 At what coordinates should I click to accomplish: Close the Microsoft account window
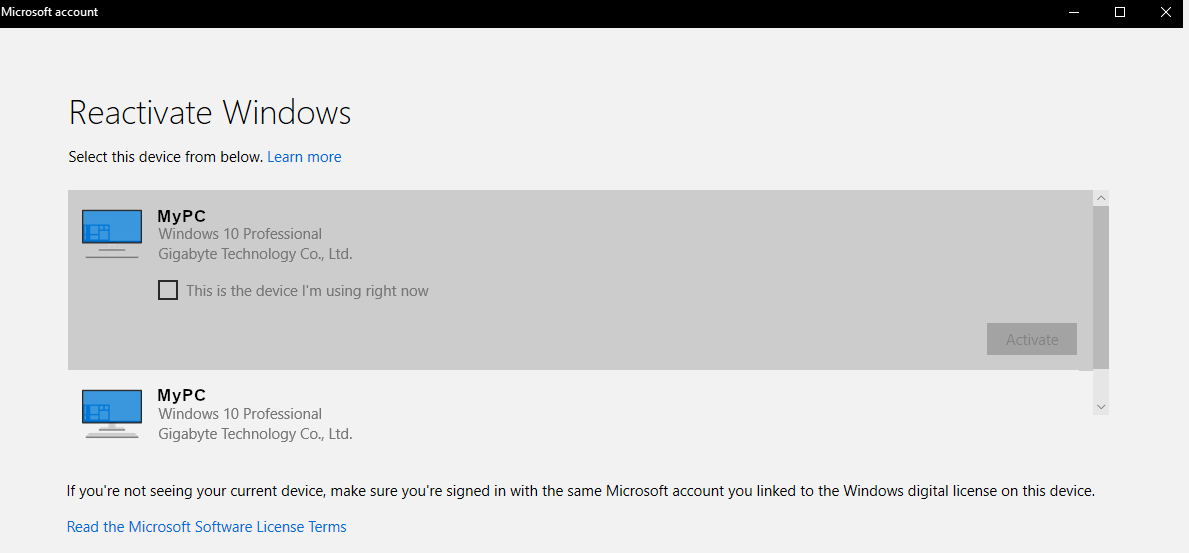(x=1166, y=12)
